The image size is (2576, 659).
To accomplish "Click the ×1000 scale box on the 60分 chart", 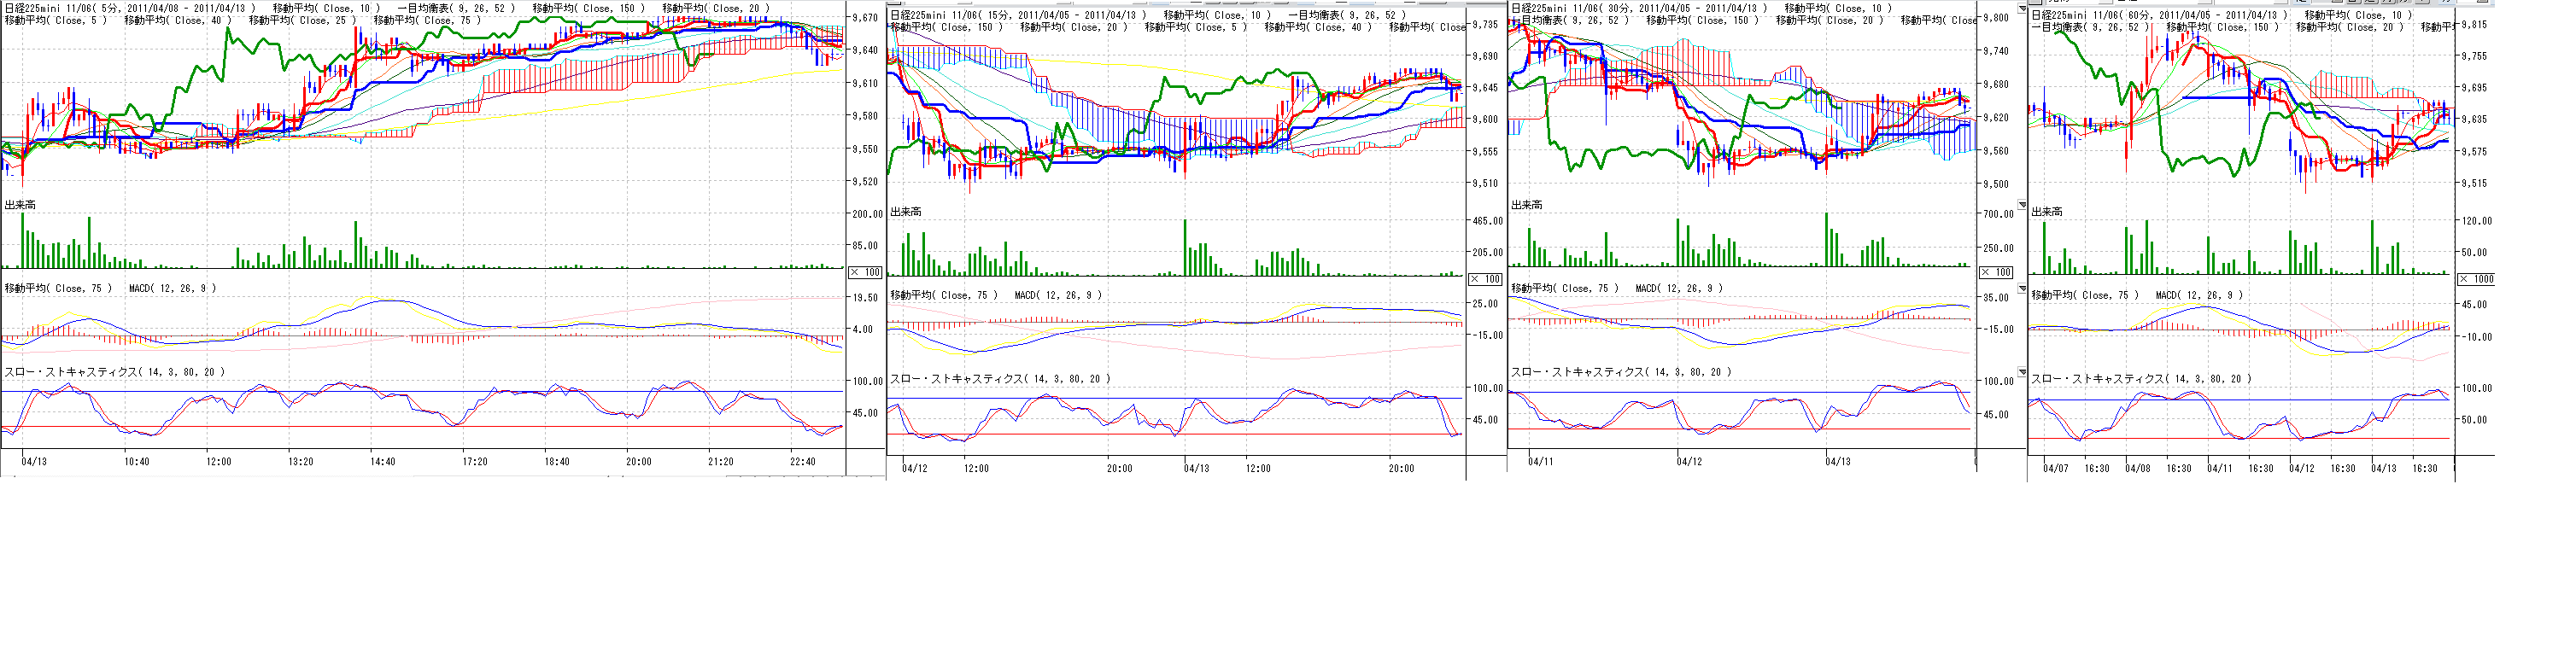I will point(2476,279).
